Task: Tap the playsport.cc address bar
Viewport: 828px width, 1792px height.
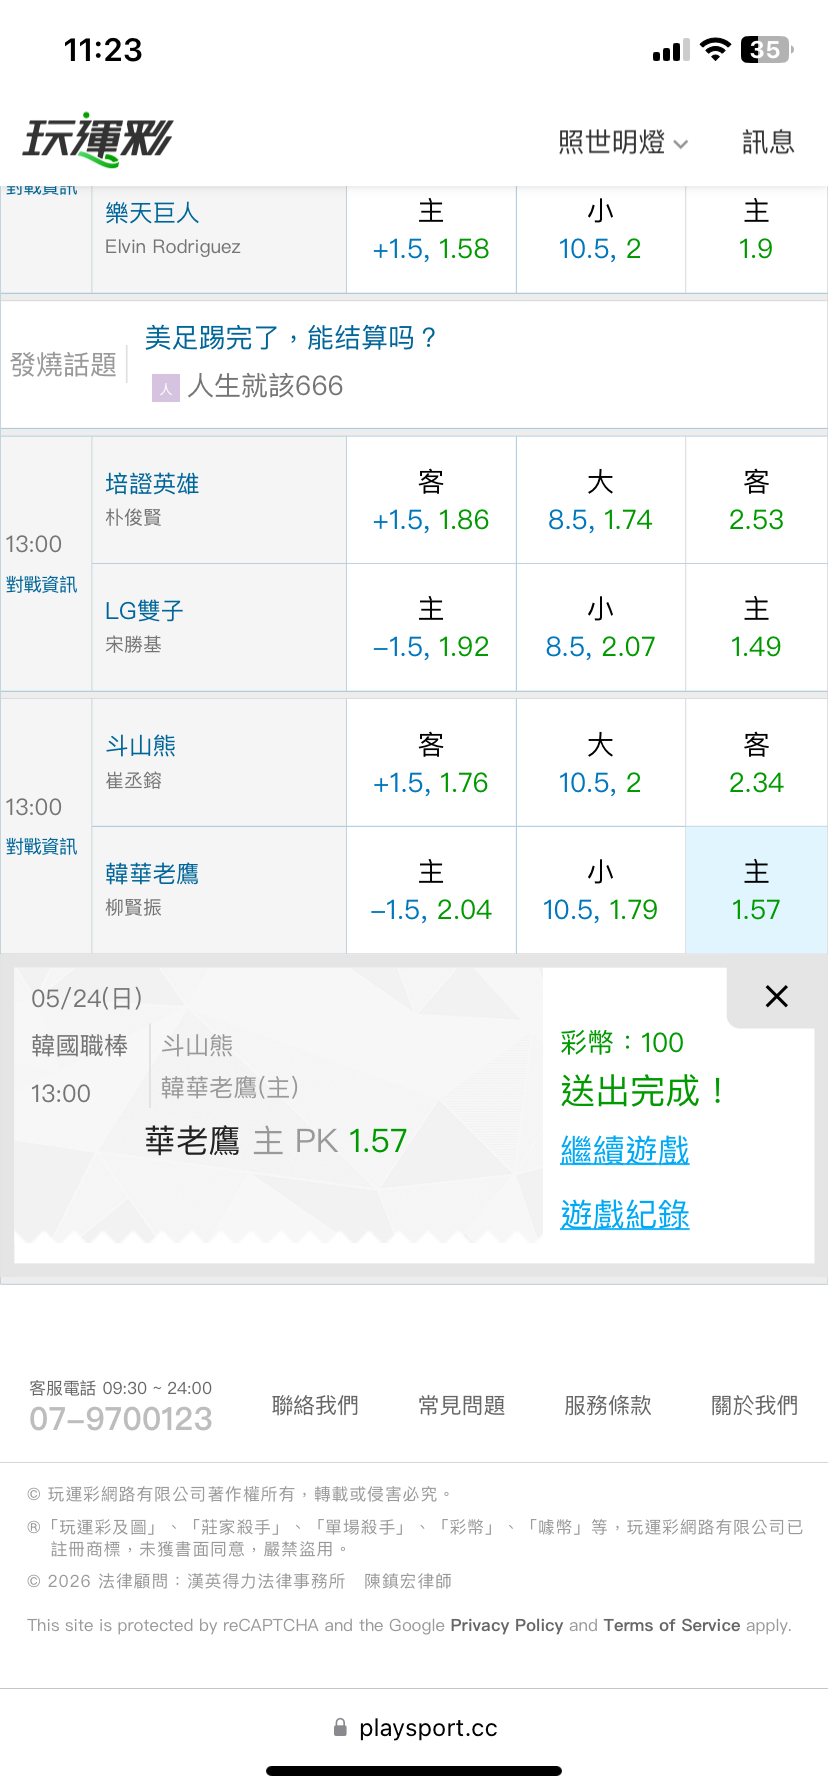Action: pos(415,1728)
